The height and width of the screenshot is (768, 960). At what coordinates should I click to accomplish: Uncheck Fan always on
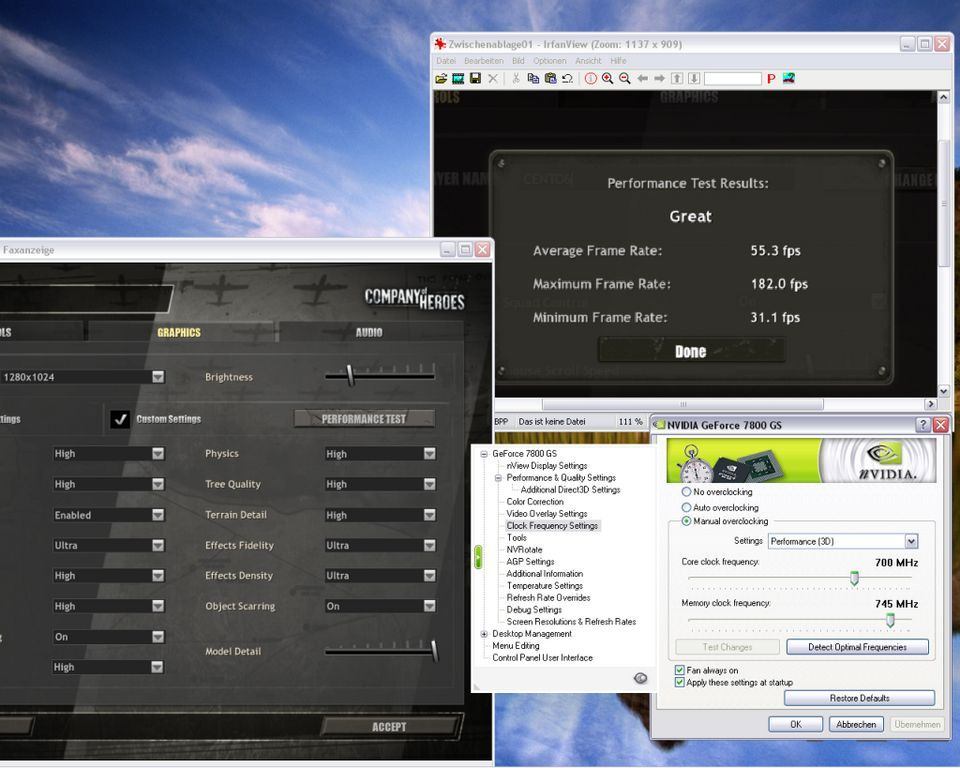[x=680, y=670]
